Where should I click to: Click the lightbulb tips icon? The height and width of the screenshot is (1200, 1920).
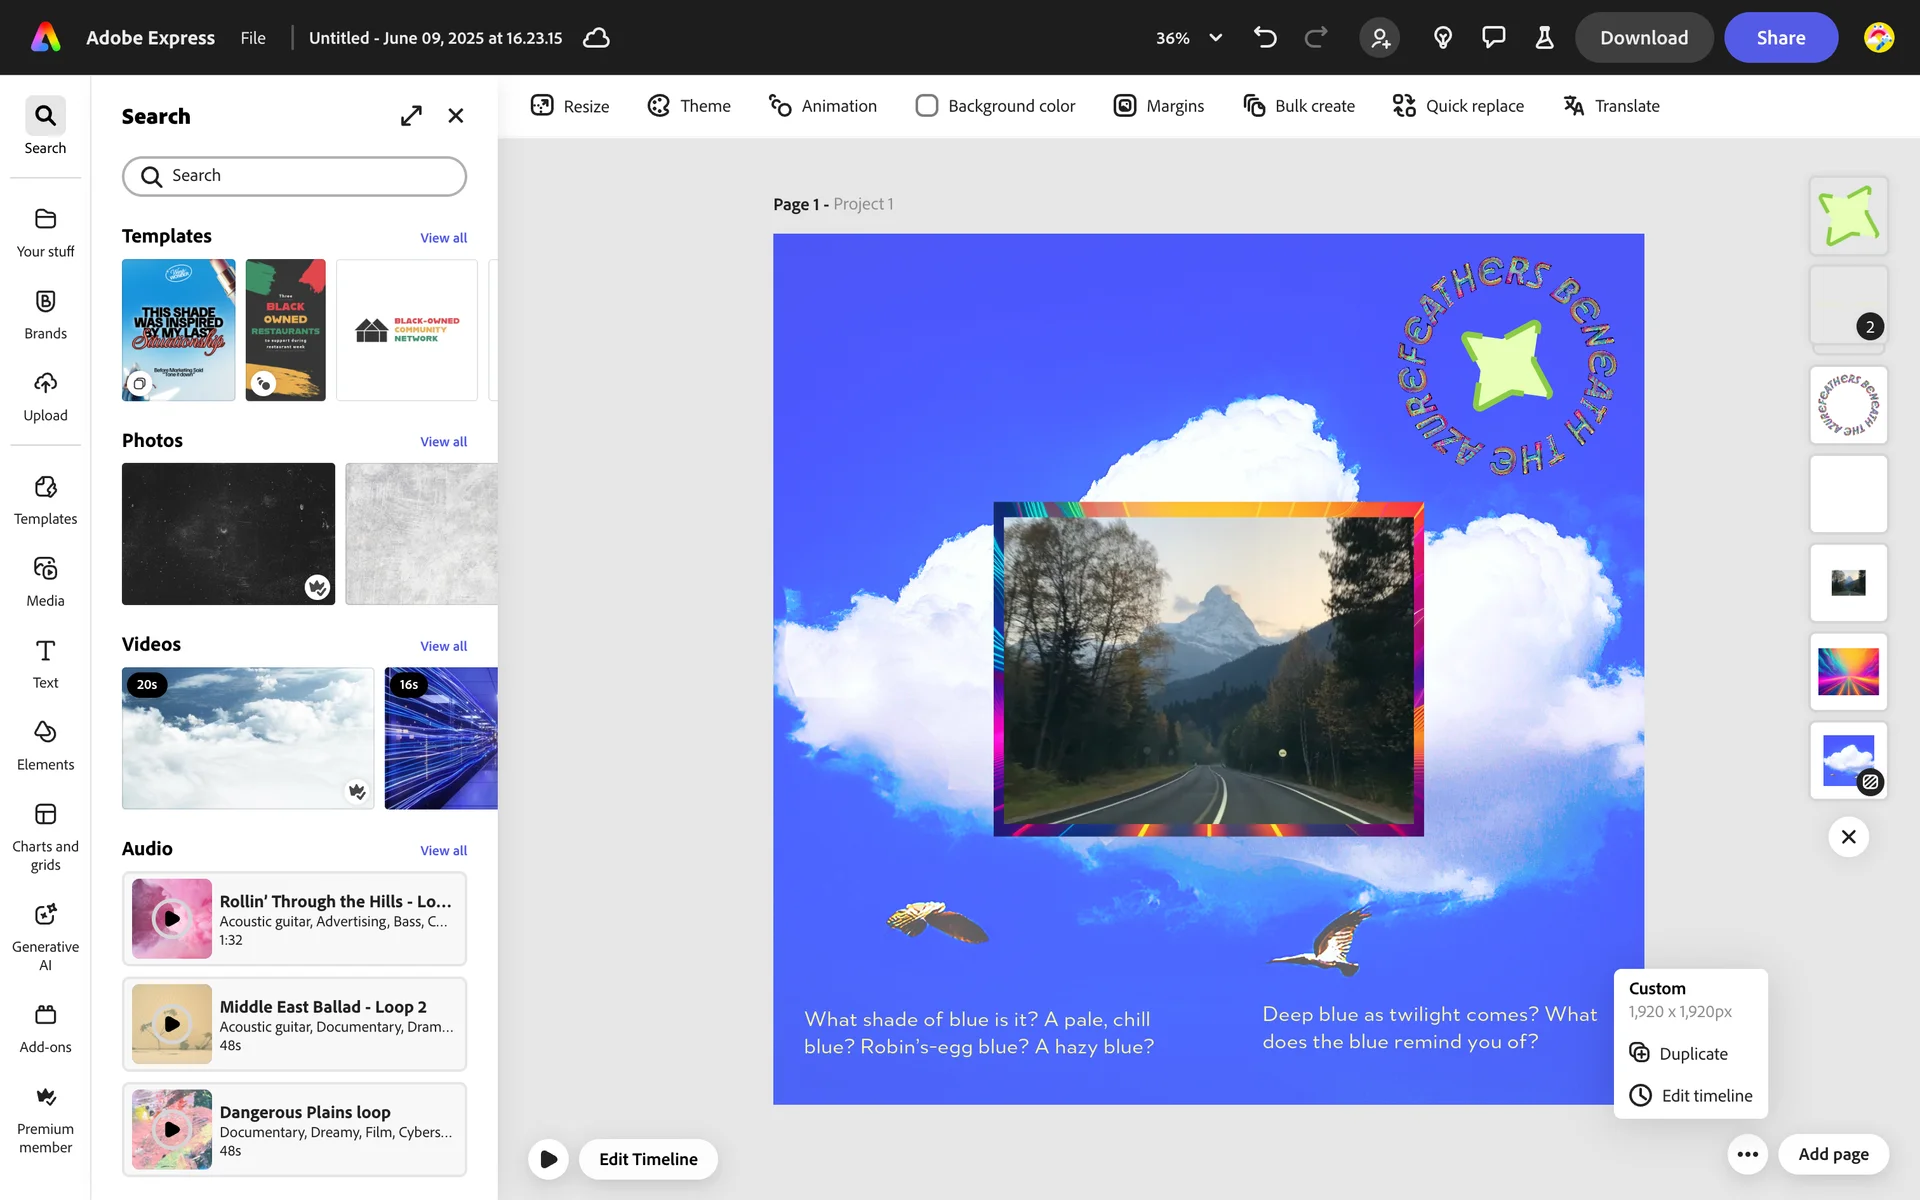click(x=1442, y=38)
